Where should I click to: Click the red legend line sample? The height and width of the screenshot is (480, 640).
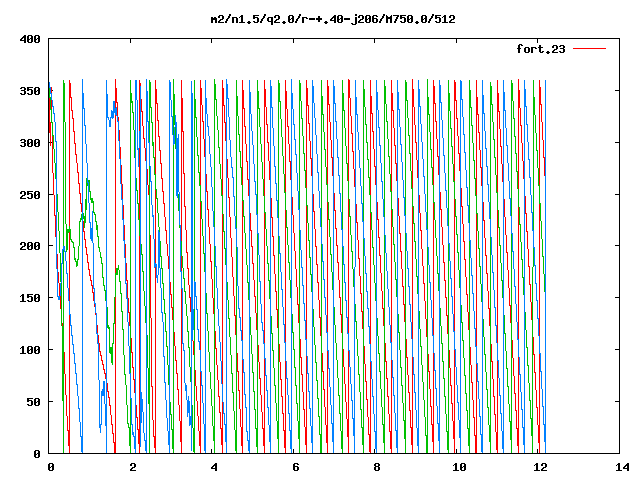[589, 49]
